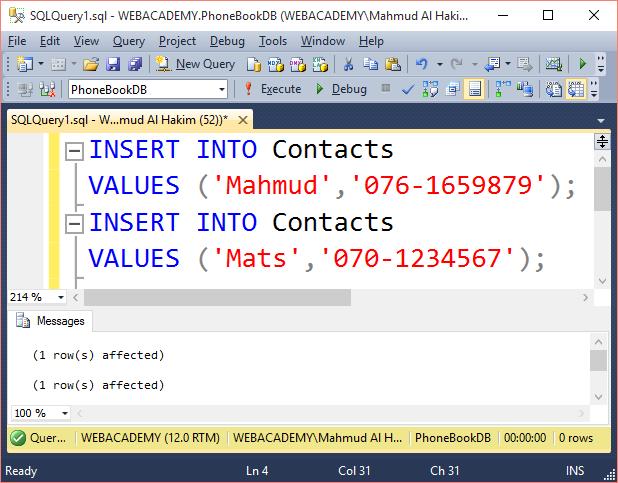Image resolution: width=618 pixels, height=483 pixels.
Task: Click the Activity Monitor icon
Action: [x=554, y=64]
